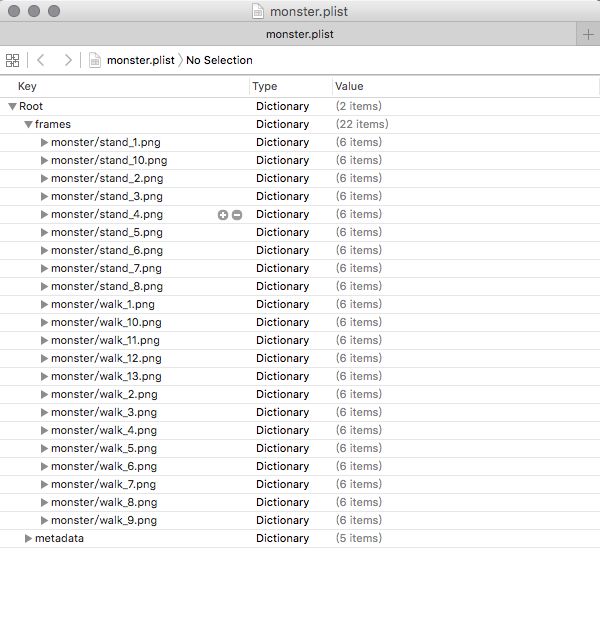Expand monster/walk_1.png entry
The image size is (600, 627).
44,305
